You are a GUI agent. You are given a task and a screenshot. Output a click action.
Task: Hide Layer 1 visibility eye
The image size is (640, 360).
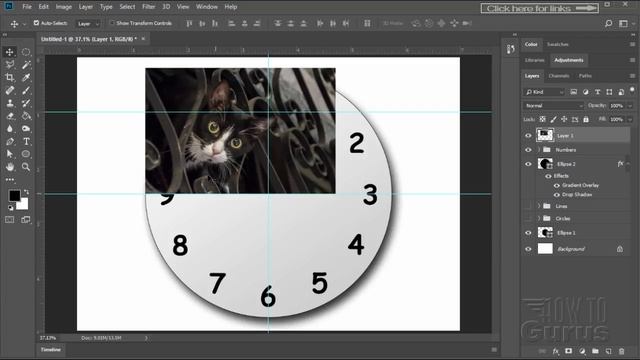coord(528,136)
